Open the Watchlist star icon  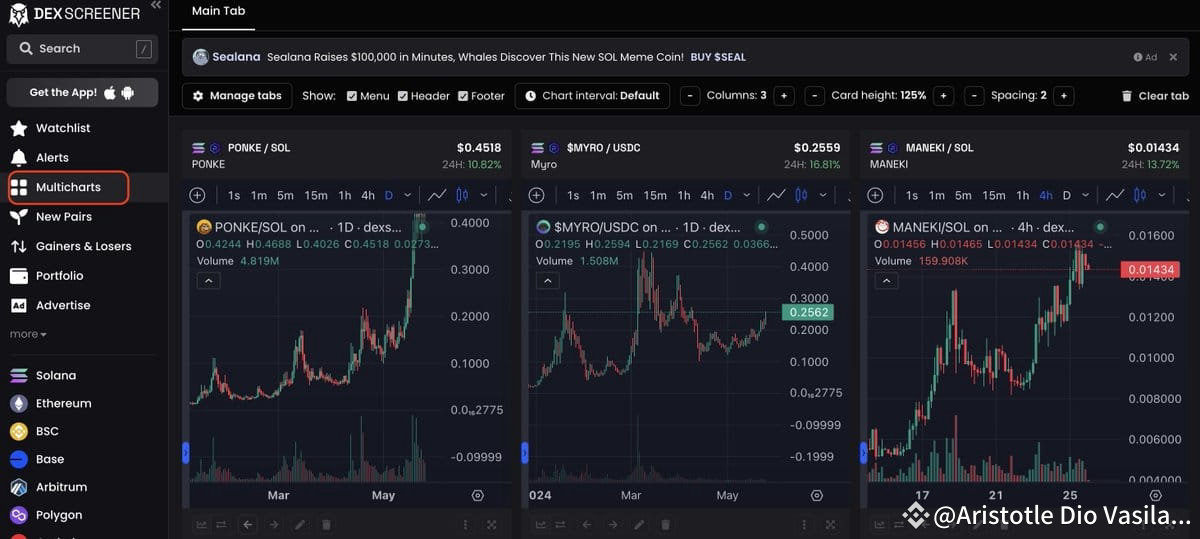click(x=18, y=128)
